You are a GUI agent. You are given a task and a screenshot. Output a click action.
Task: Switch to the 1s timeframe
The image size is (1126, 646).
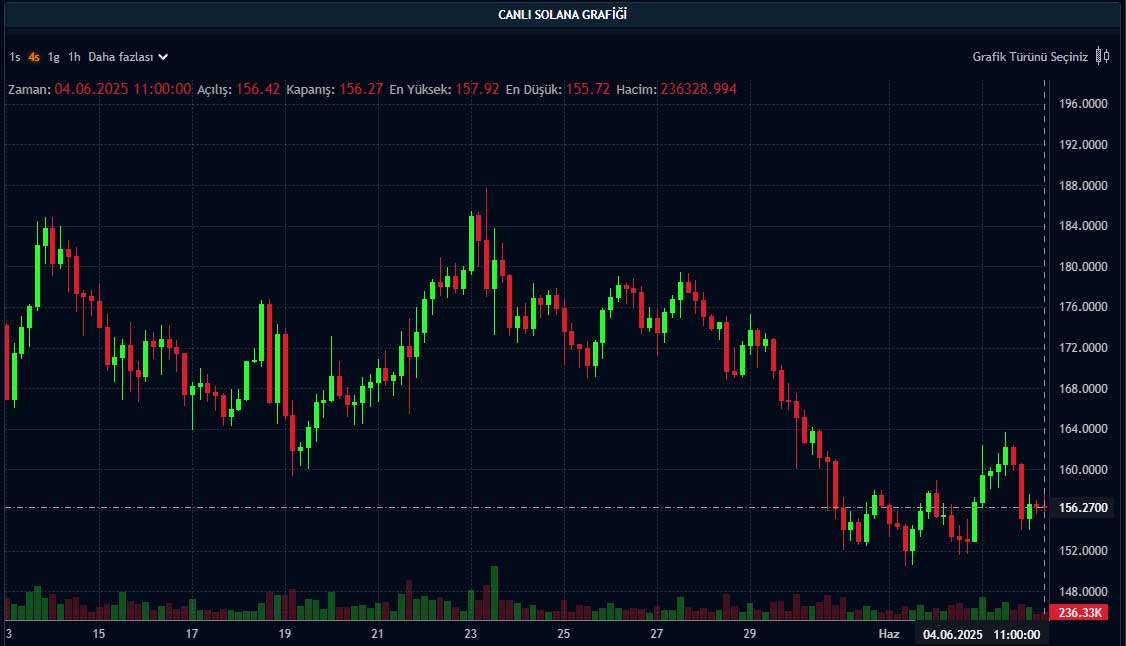(15, 57)
